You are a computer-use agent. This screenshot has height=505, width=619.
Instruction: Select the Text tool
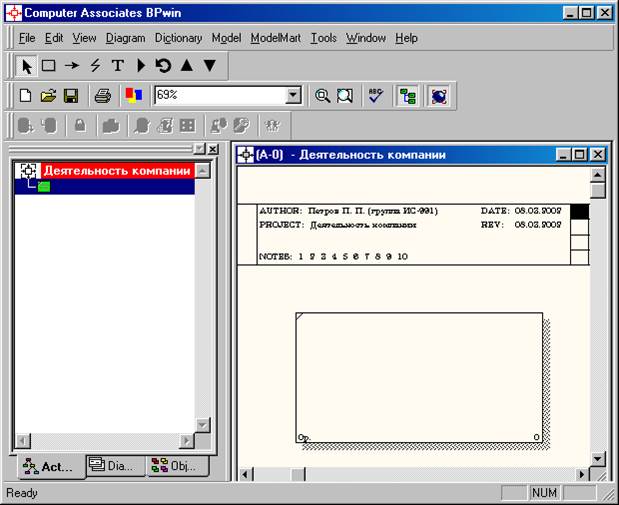click(x=118, y=65)
